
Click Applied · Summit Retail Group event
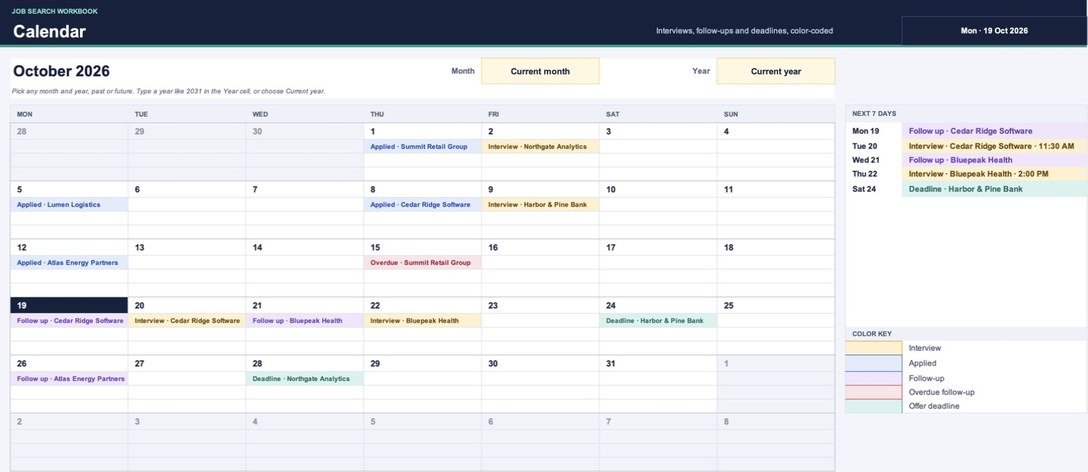click(423, 146)
